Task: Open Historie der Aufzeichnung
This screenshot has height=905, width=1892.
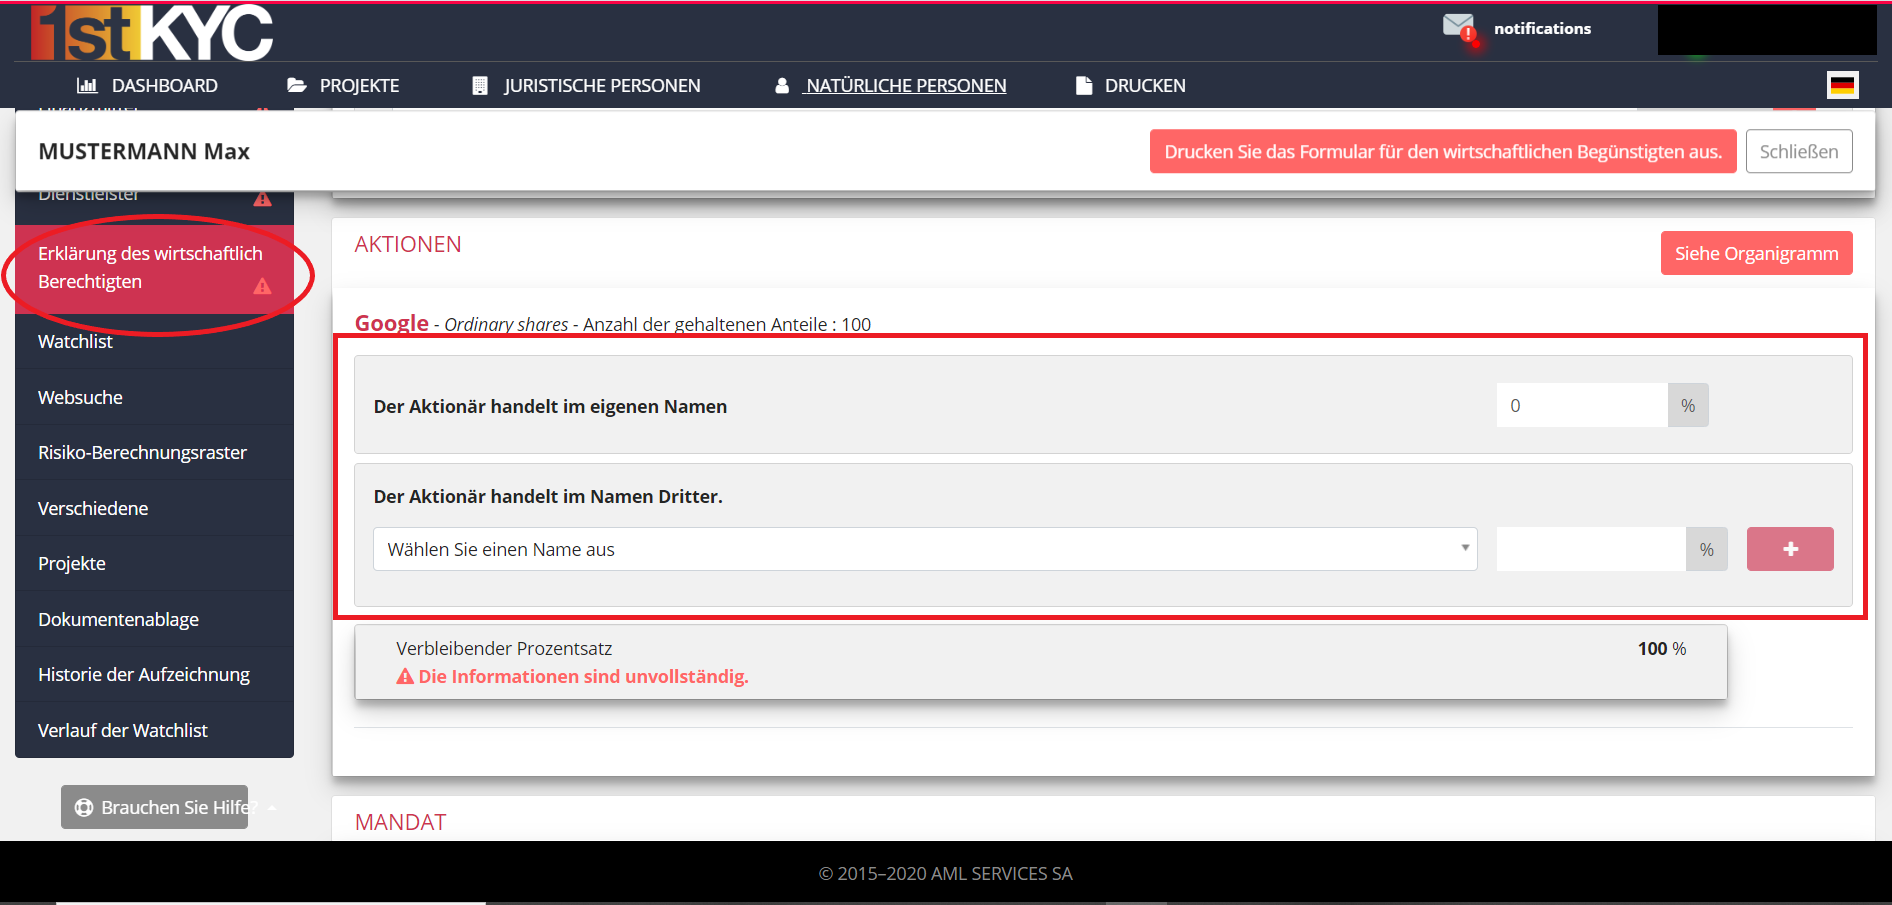Action: 154,674
